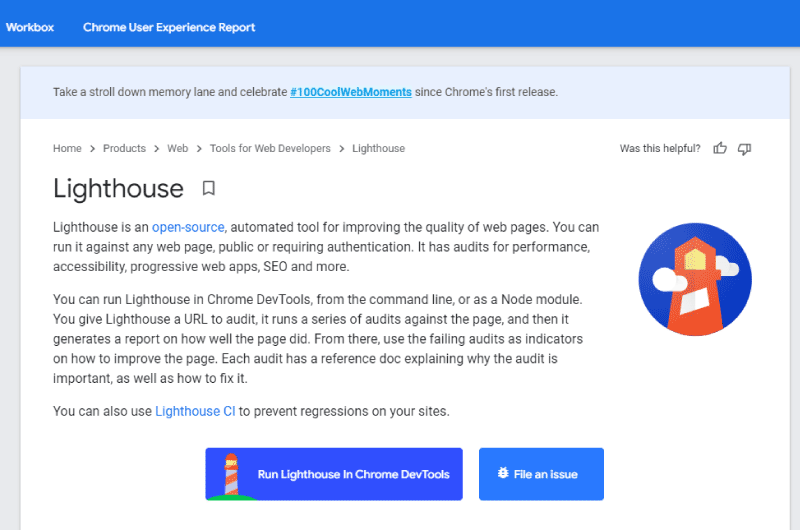Open the #100CoolWebMoments link
This screenshot has height=530, width=800.
pos(351,92)
